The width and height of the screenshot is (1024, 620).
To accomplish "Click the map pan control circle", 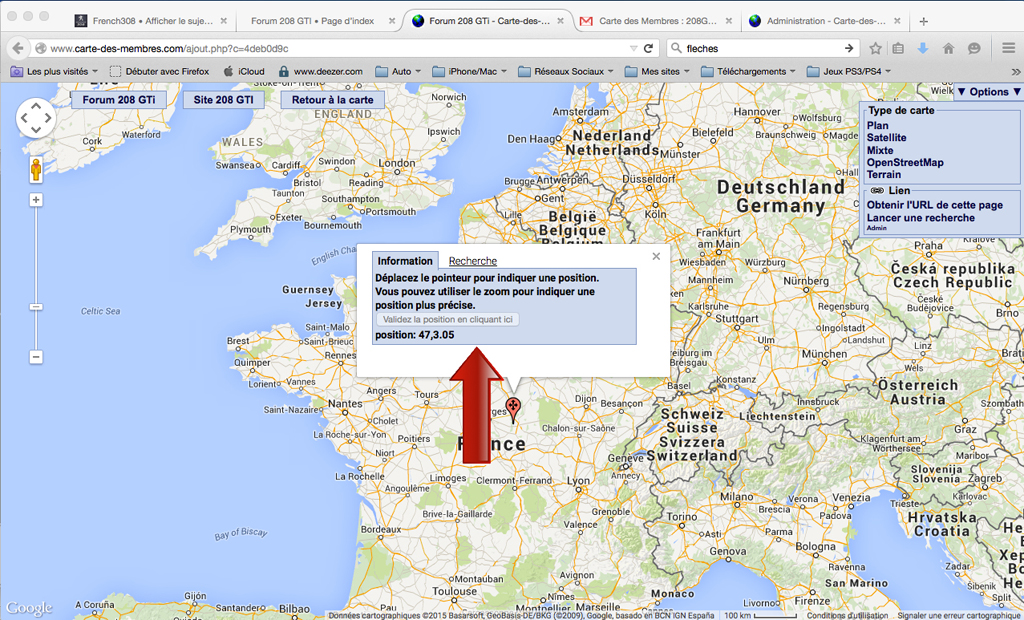I will click(x=35, y=118).
